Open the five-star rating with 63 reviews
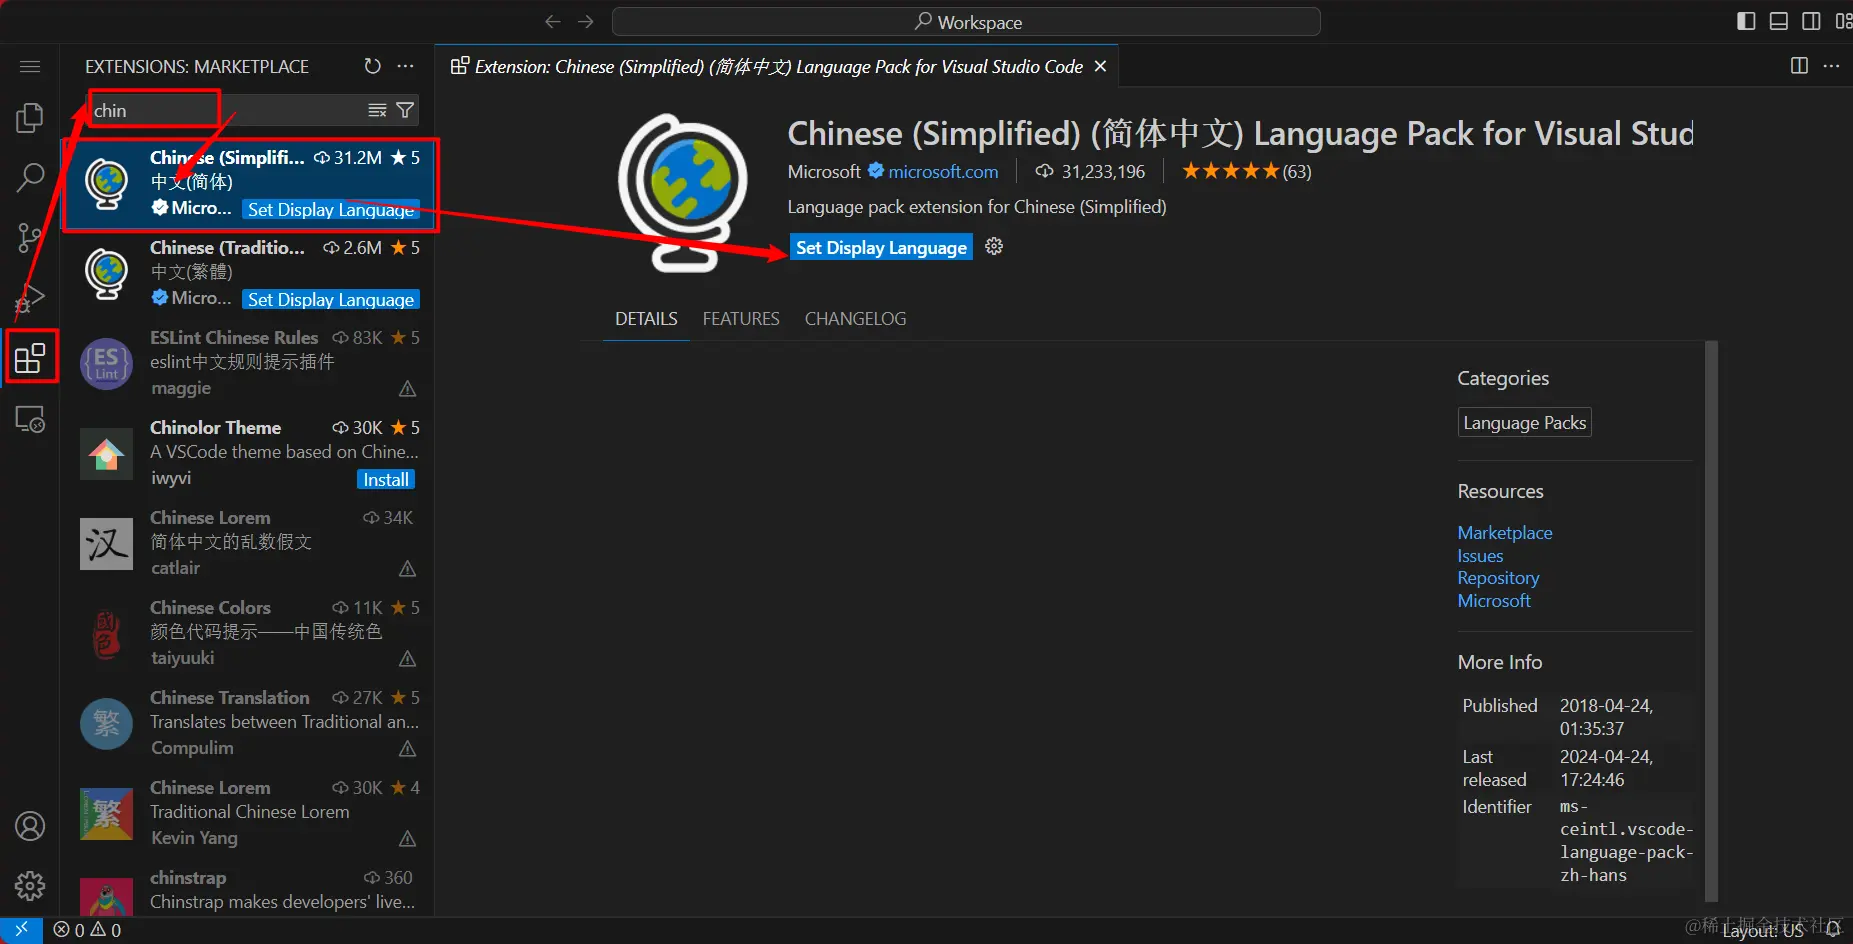 [x=1246, y=172]
